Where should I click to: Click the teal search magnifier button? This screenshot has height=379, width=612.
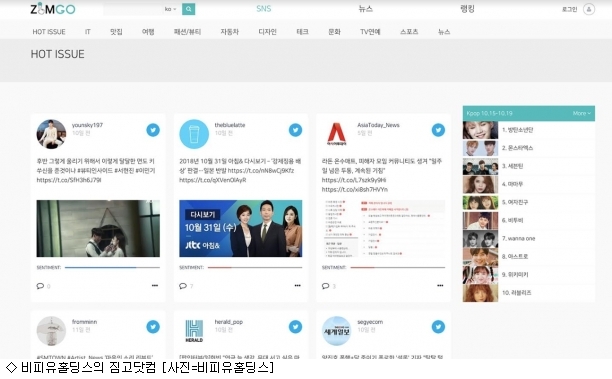[x=189, y=9]
